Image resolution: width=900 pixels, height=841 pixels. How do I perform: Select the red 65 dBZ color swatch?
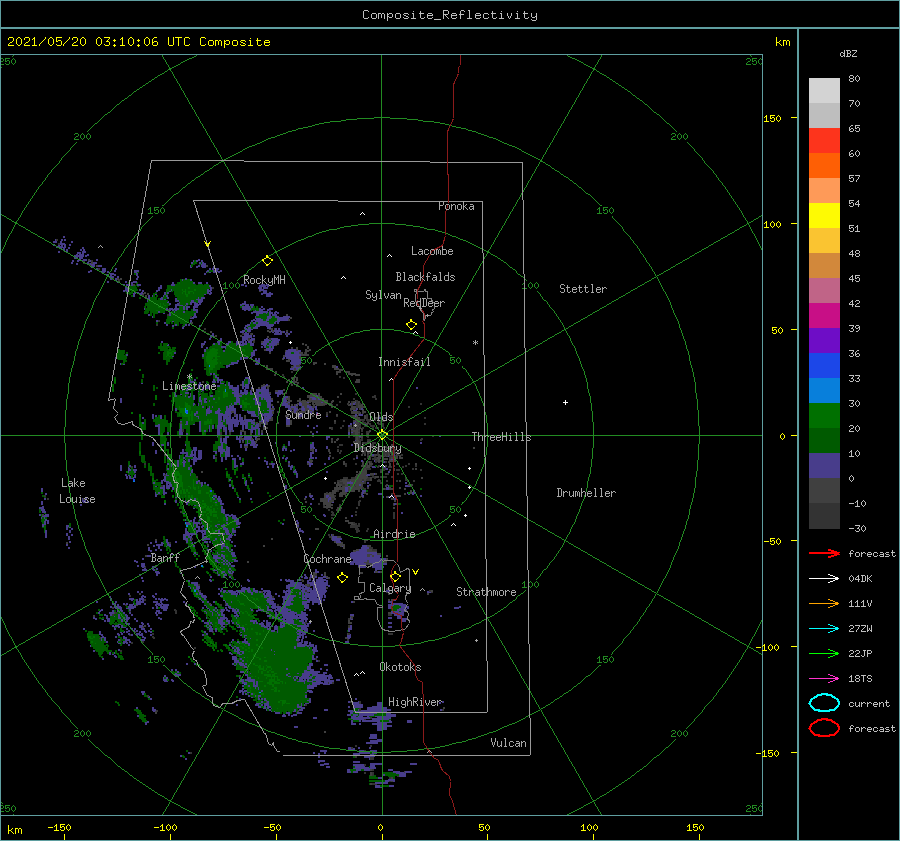824,140
